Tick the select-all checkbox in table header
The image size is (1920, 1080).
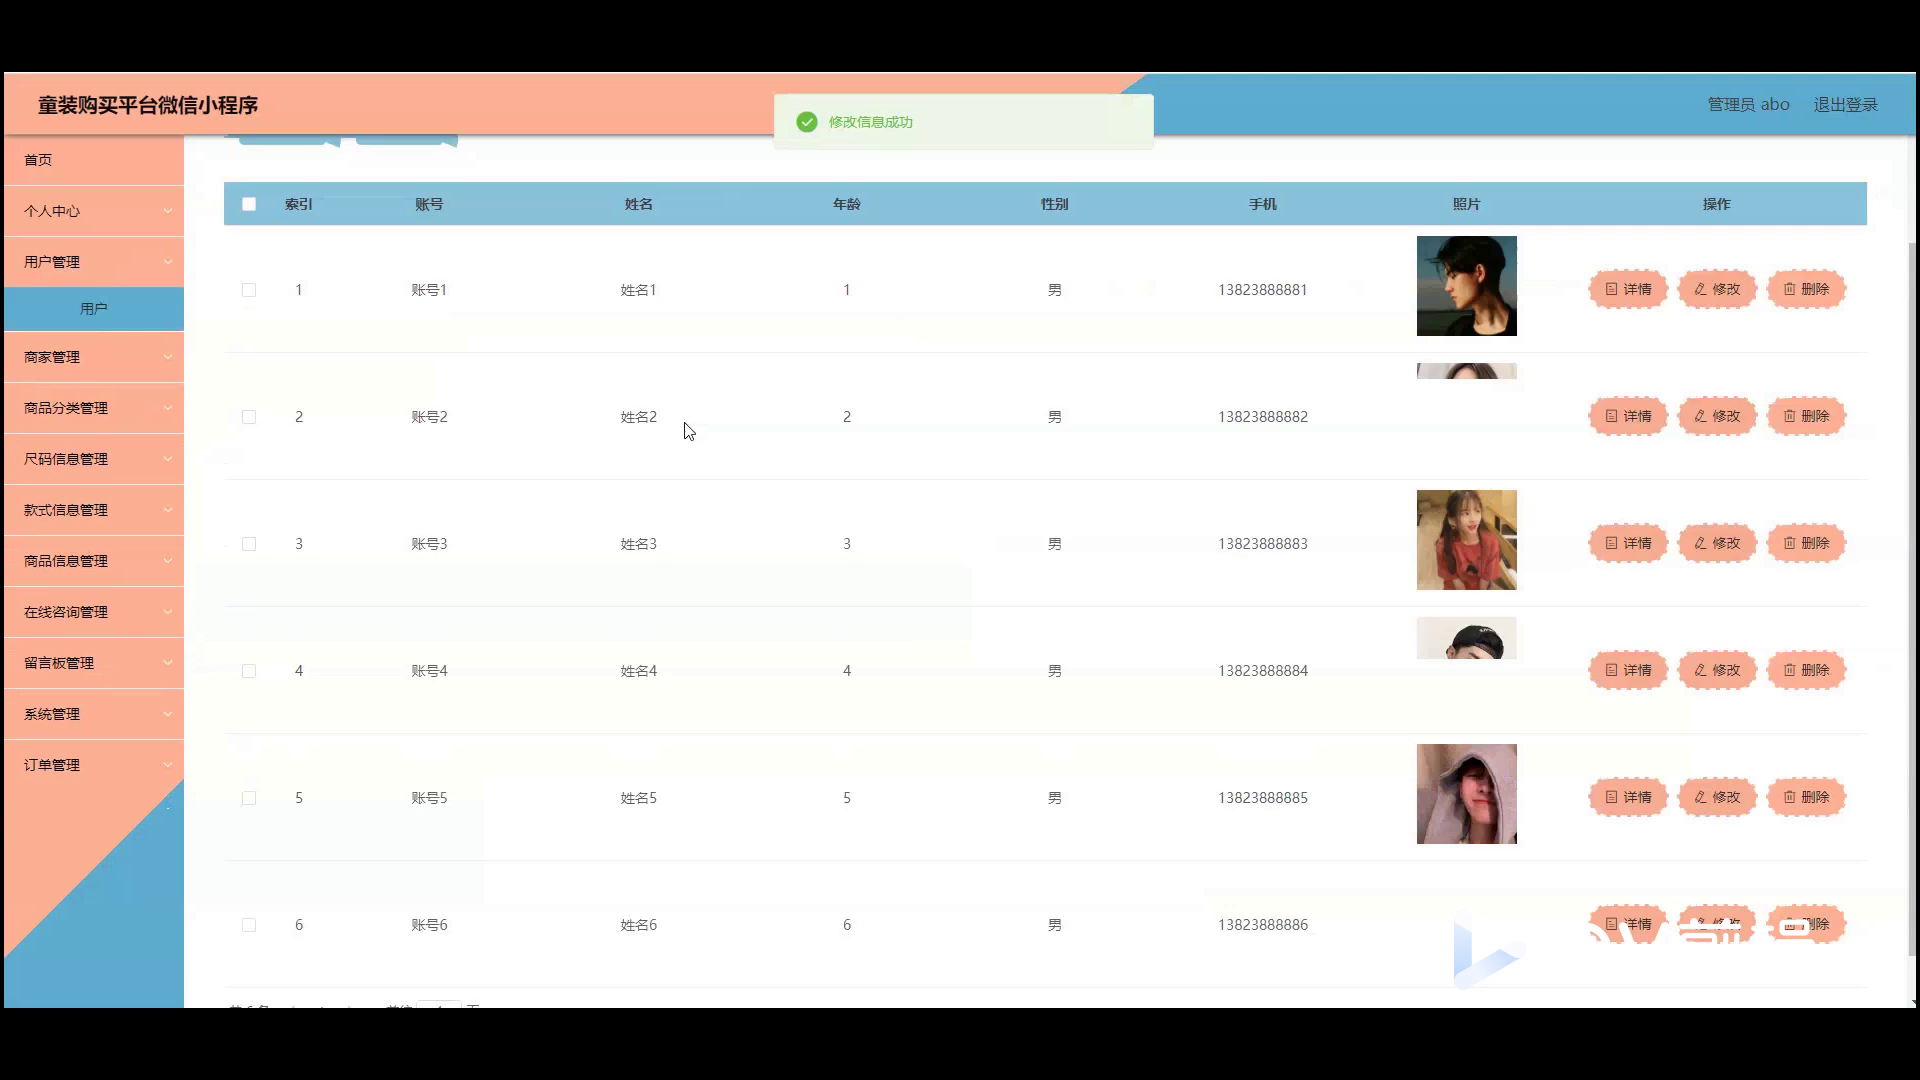coord(249,204)
